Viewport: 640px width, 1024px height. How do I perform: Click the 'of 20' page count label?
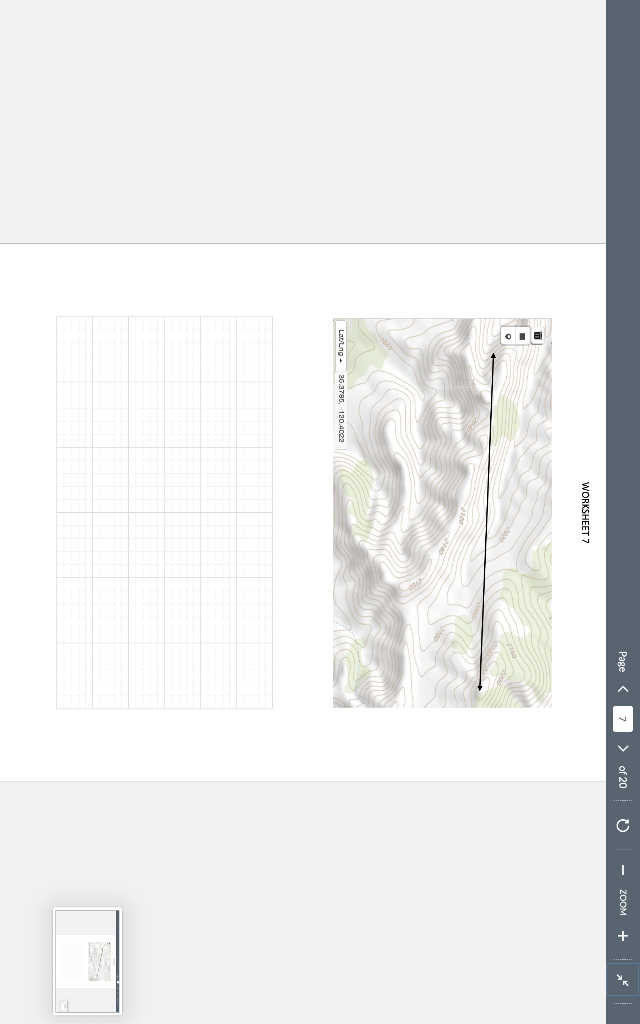[622, 778]
